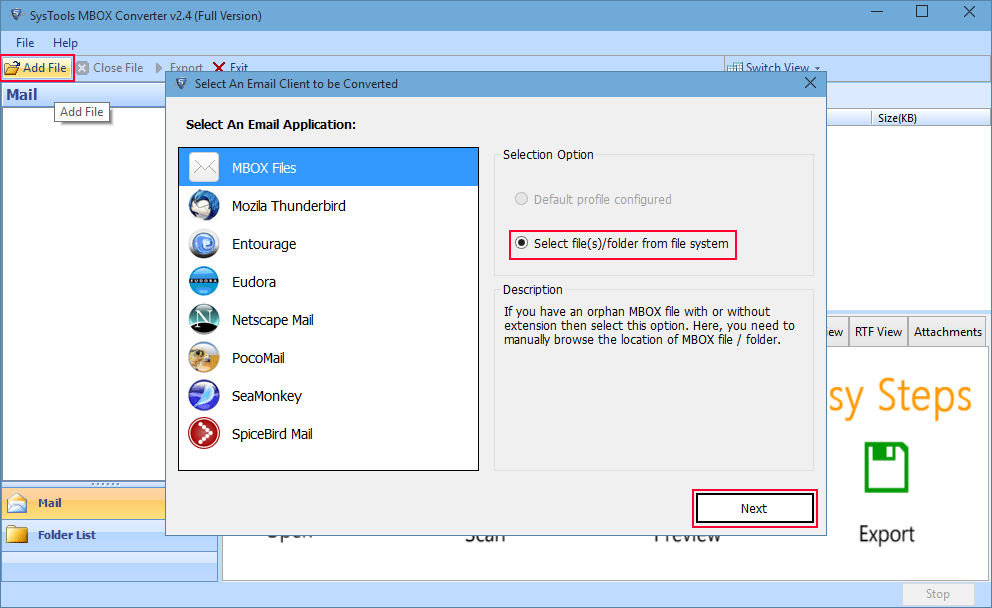Choose the Eudora icon
The height and width of the screenshot is (608, 992).
(x=204, y=282)
